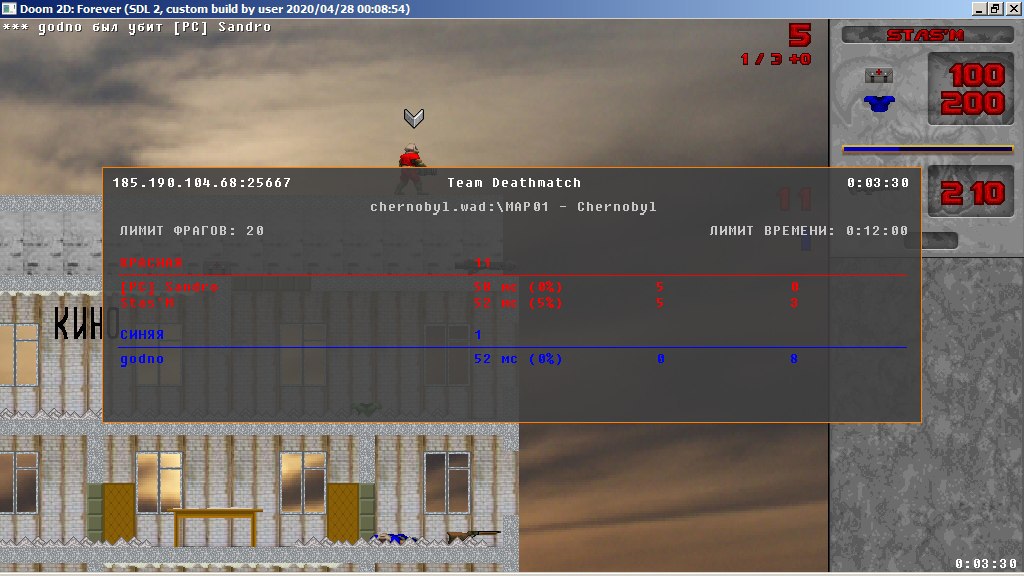
Task: Minimize the Doom 2D window
Action: click(978, 8)
